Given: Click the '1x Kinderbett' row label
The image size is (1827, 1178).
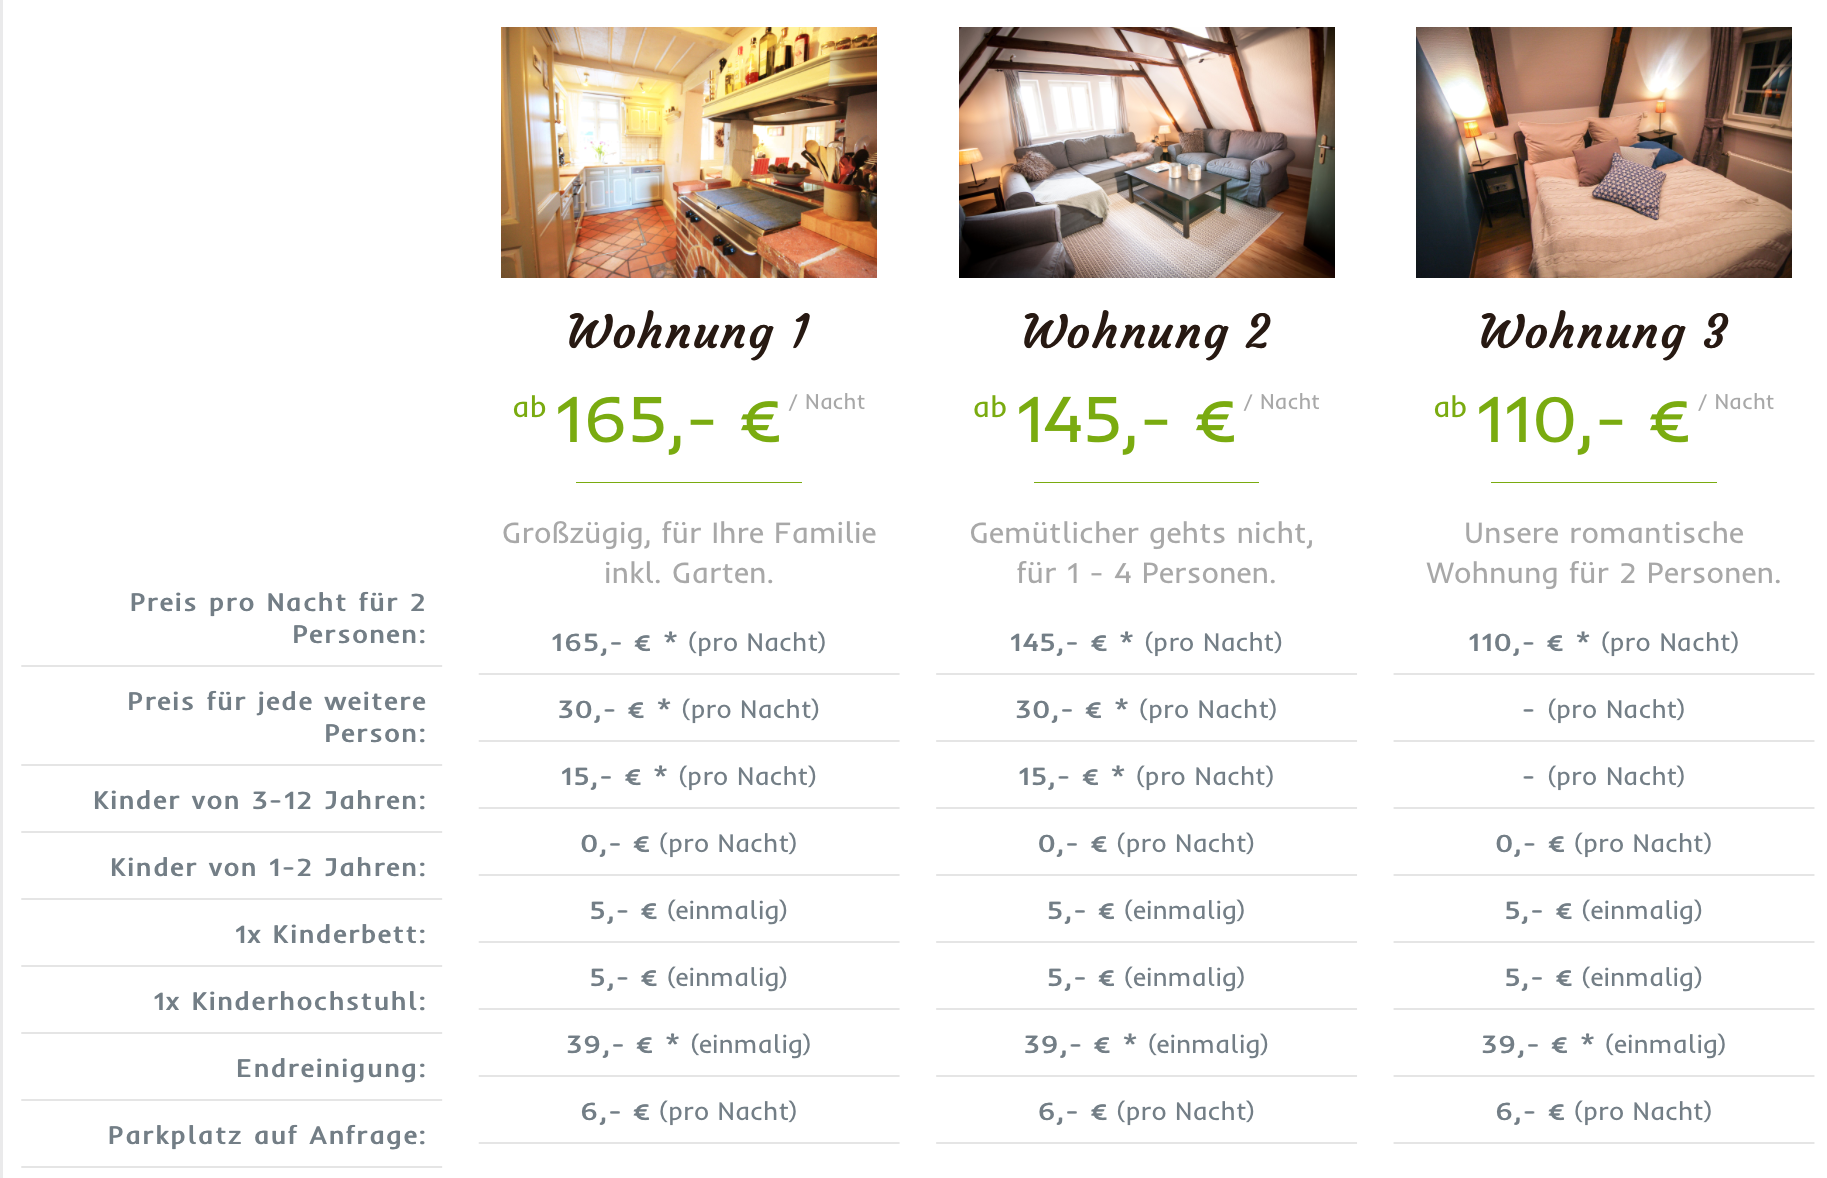Looking at the screenshot, I should pos(330,934).
